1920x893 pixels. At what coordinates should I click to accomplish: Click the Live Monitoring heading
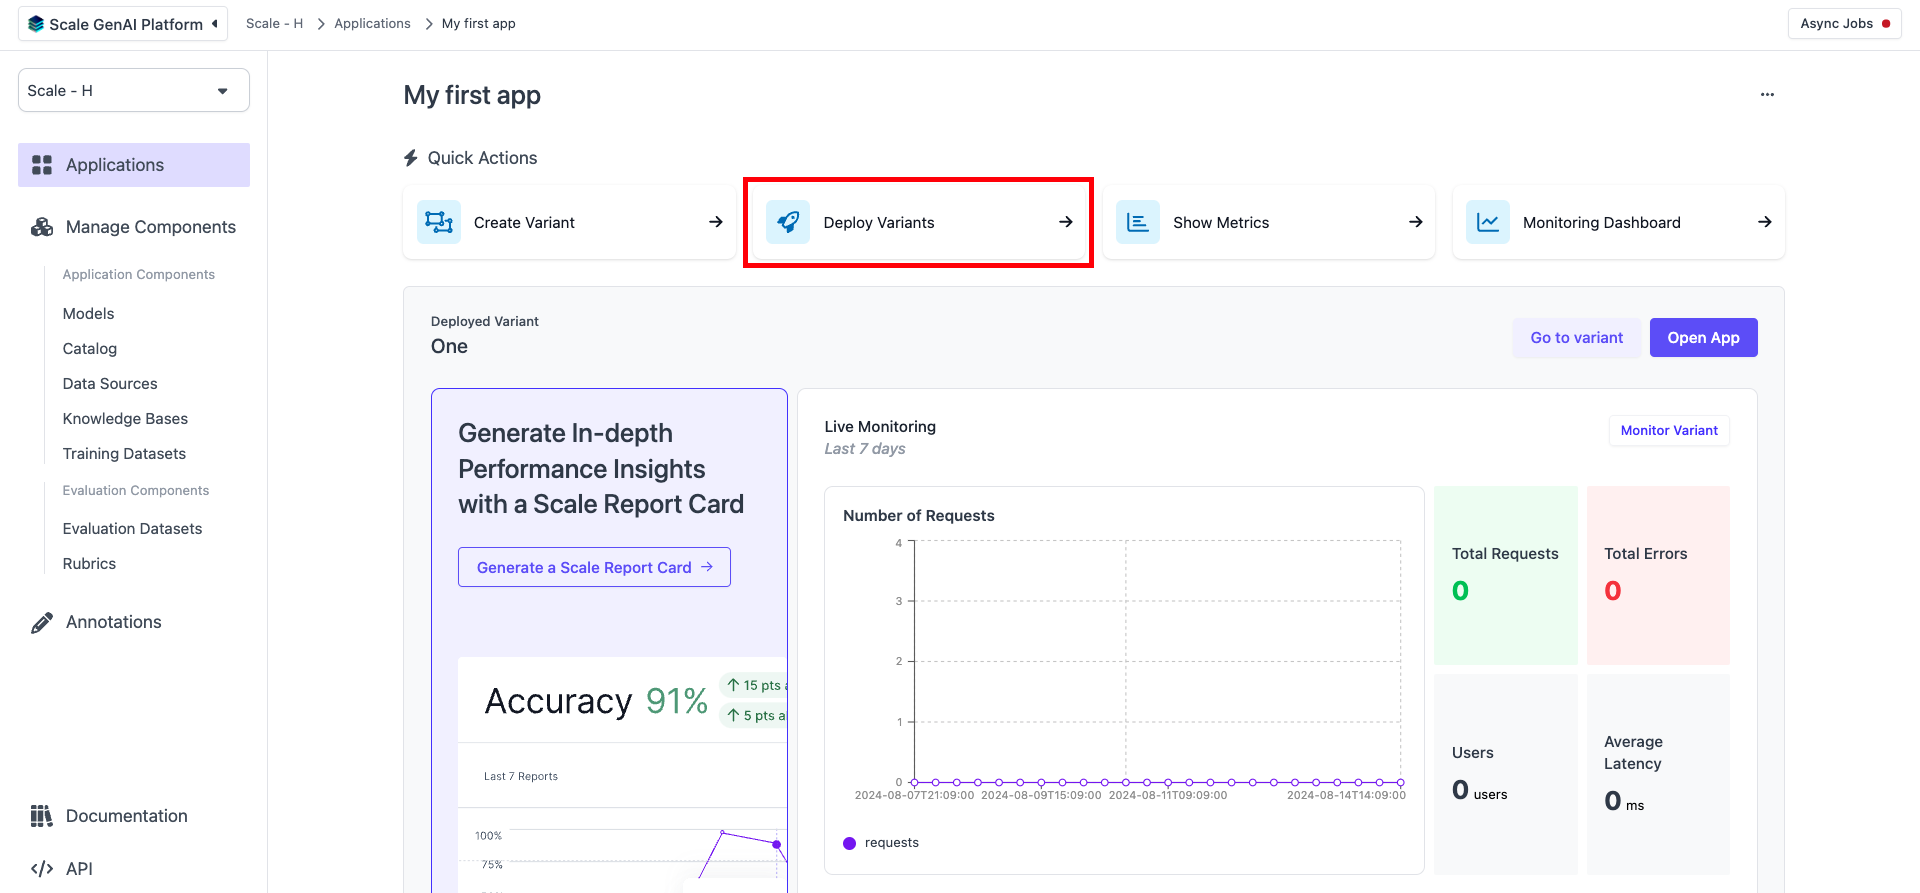(x=880, y=427)
